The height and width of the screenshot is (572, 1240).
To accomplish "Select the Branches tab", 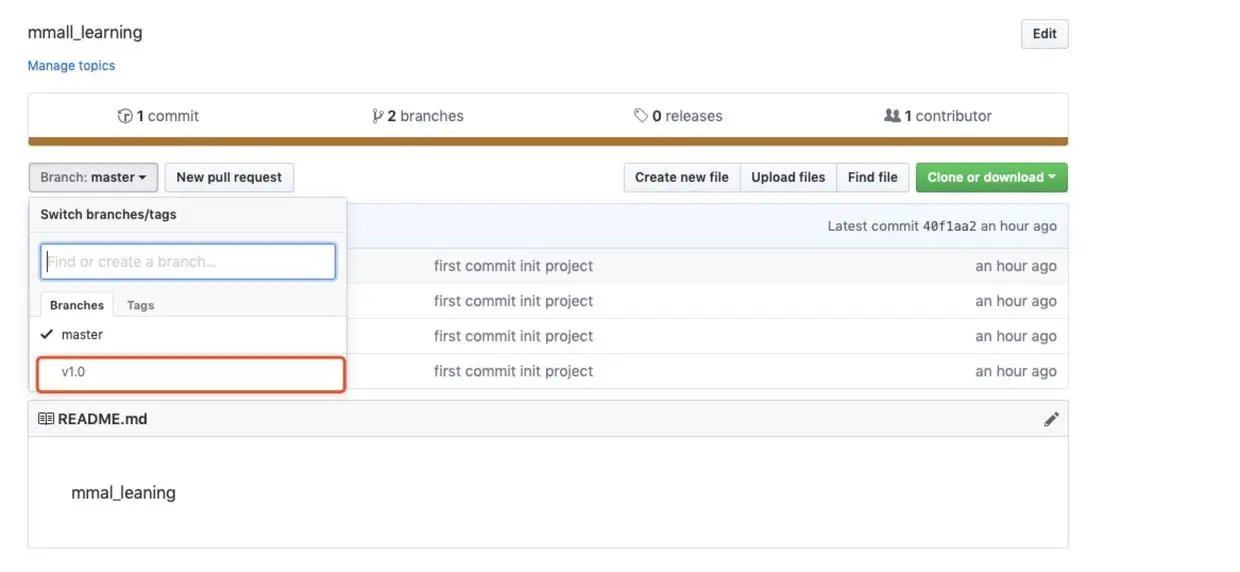I will pos(77,305).
